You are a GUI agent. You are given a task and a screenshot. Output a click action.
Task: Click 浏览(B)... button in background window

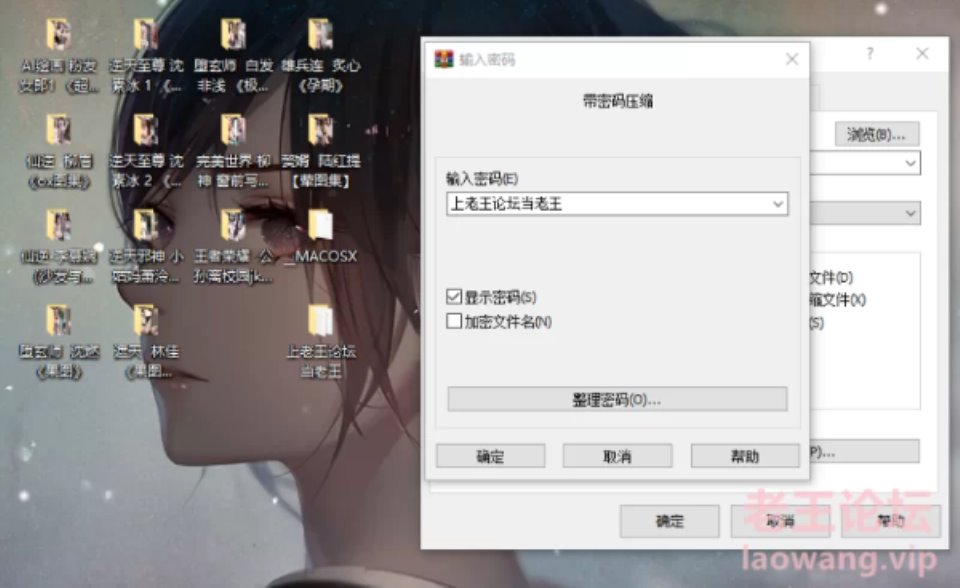[877, 134]
